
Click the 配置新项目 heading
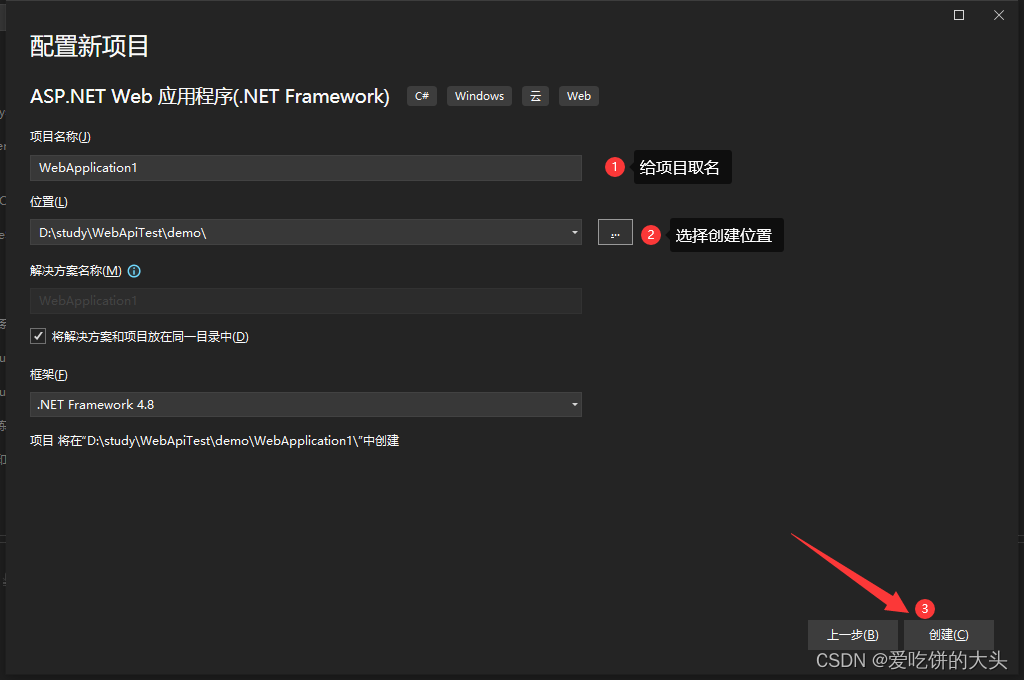[x=89, y=46]
